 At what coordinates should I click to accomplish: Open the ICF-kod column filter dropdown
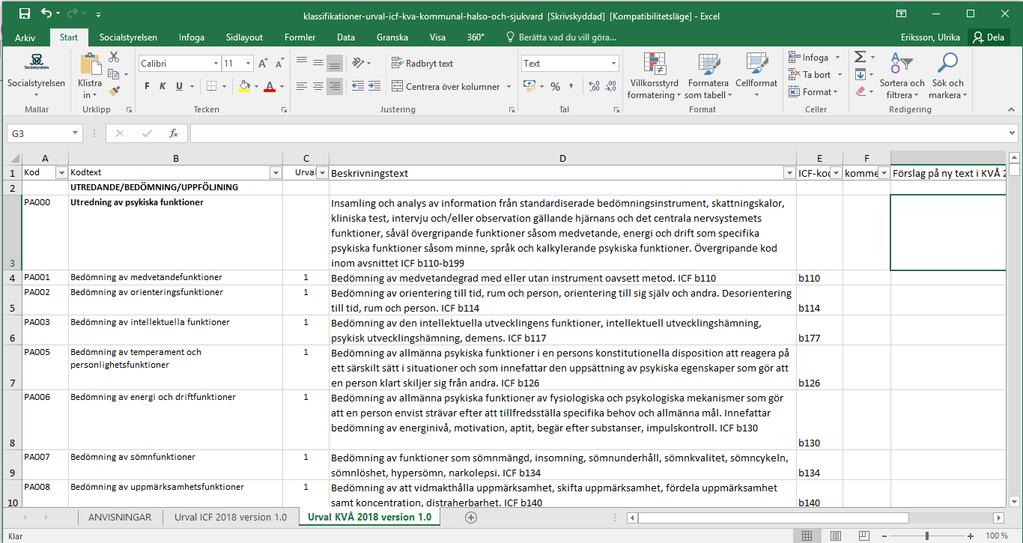point(836,173)
